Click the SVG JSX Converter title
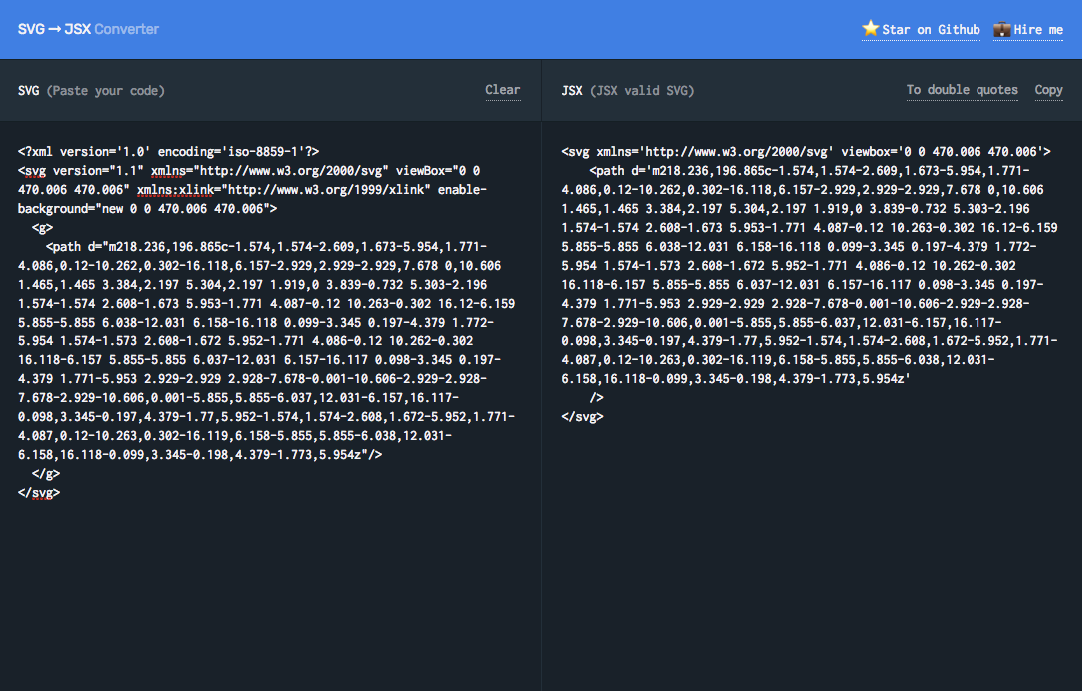This screenshot has width=1082, height=691. click(x=88, y=29)
